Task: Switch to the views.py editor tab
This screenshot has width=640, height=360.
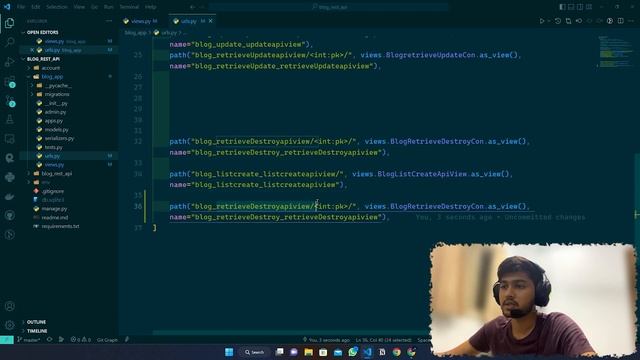Action: point(140,21)
